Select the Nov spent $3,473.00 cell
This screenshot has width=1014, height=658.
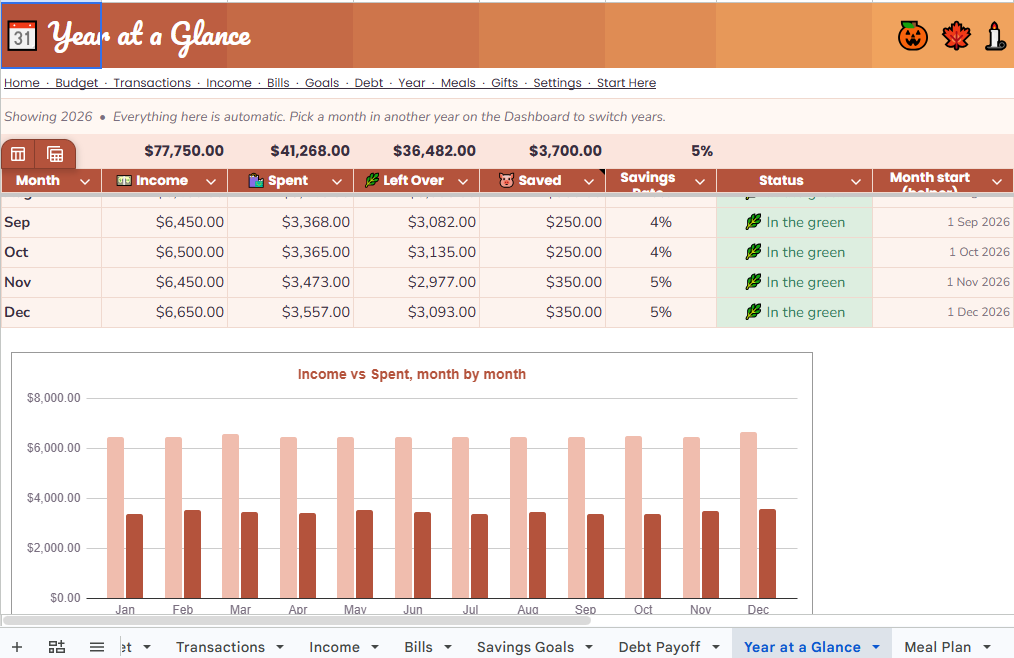290,281
